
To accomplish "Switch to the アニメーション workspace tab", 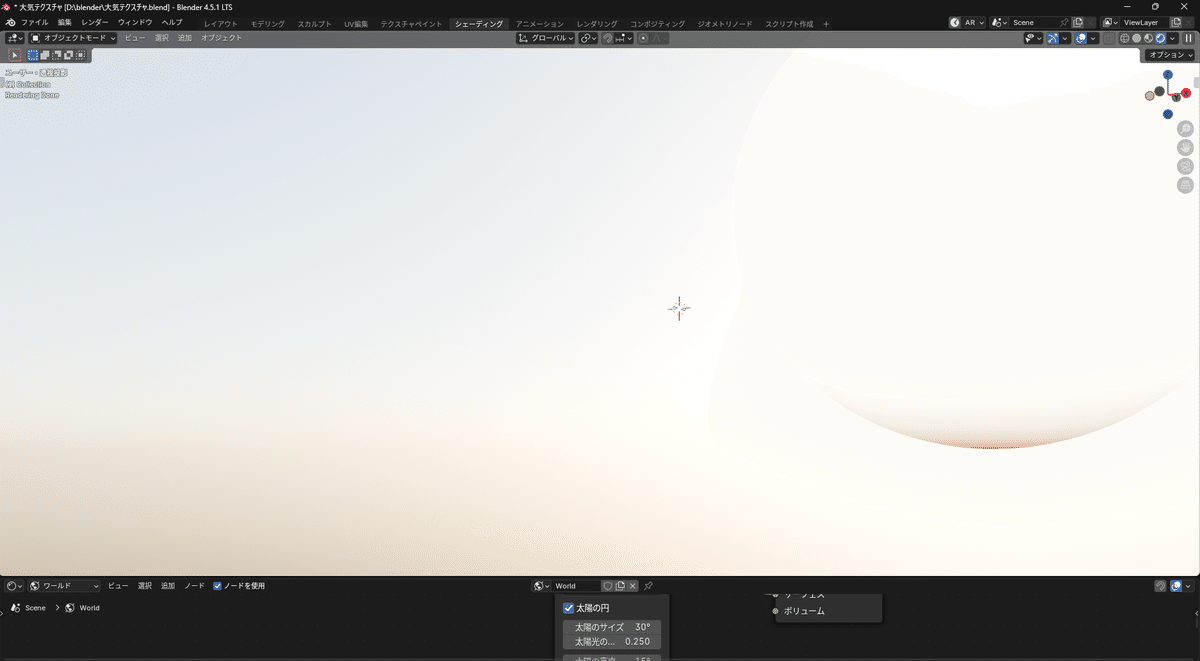I will tap(539, 23).
